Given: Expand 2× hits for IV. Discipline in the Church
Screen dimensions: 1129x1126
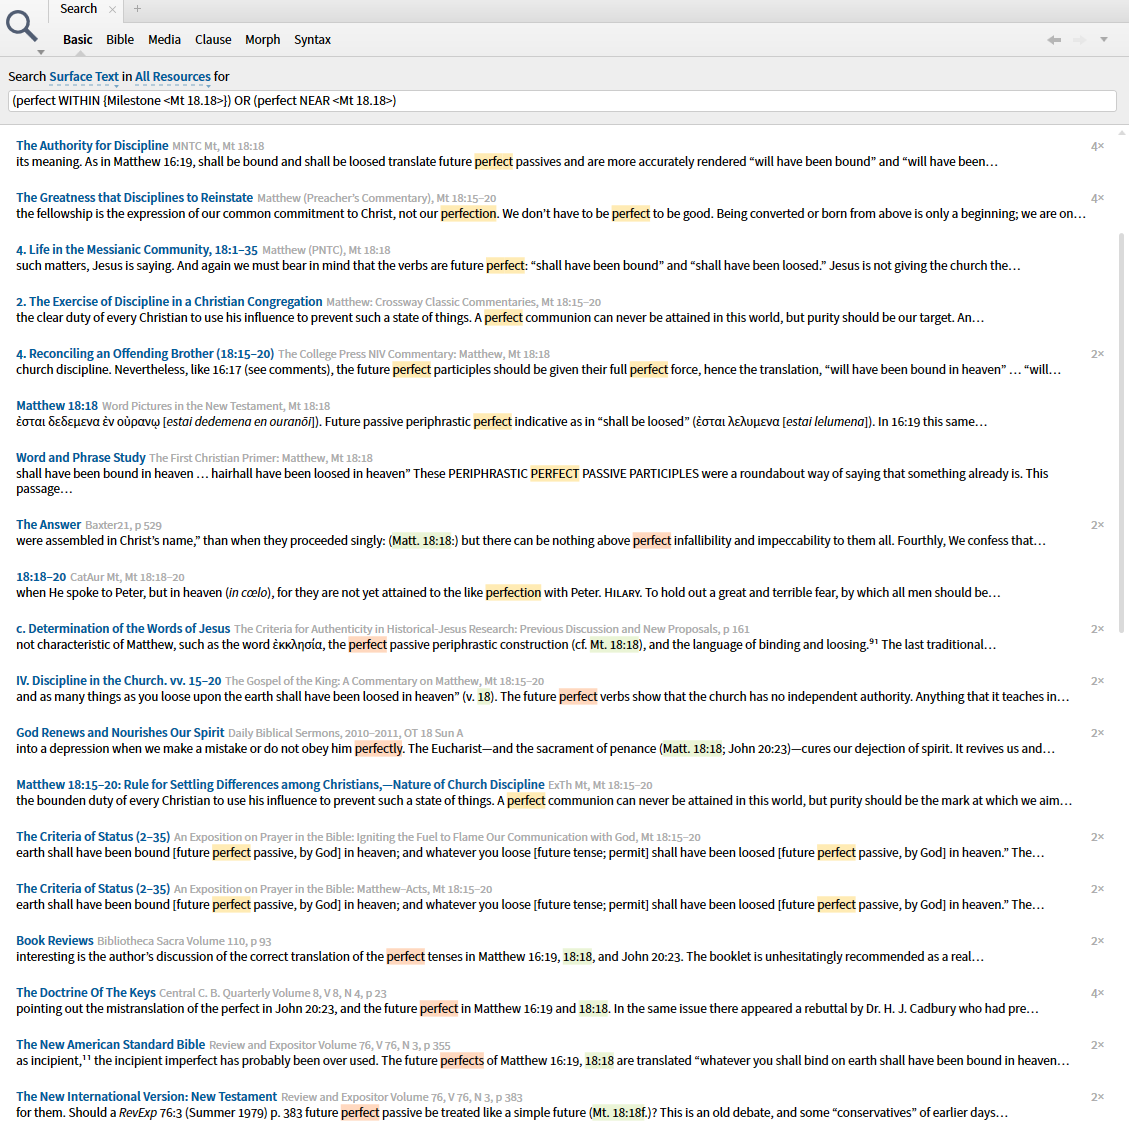Looking at the screenshot, I should tap(1097, 680).
